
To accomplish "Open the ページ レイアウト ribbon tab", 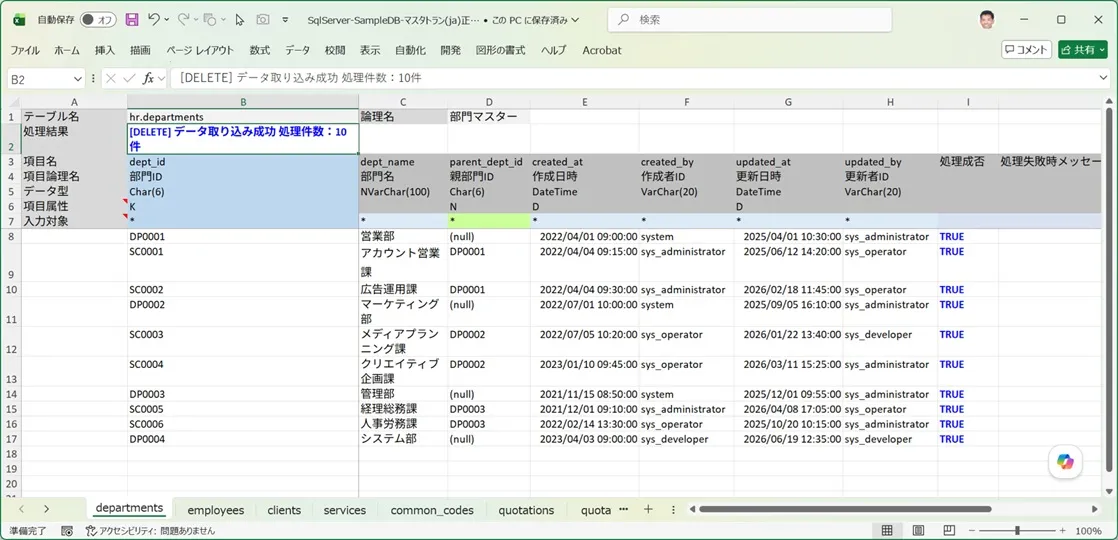I will click(x=200, y=50).
